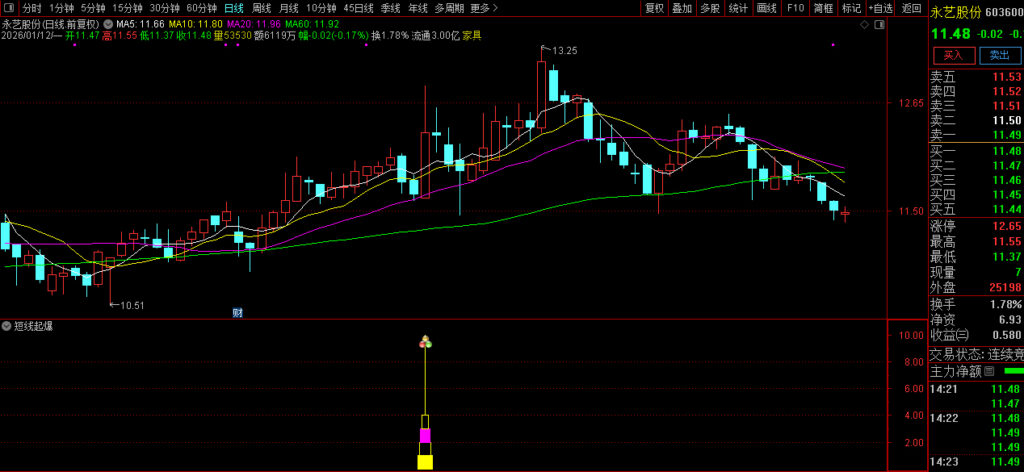Click the 财 financial marker icon
This screenshot has width=1024, height=472.
point(238,312)
